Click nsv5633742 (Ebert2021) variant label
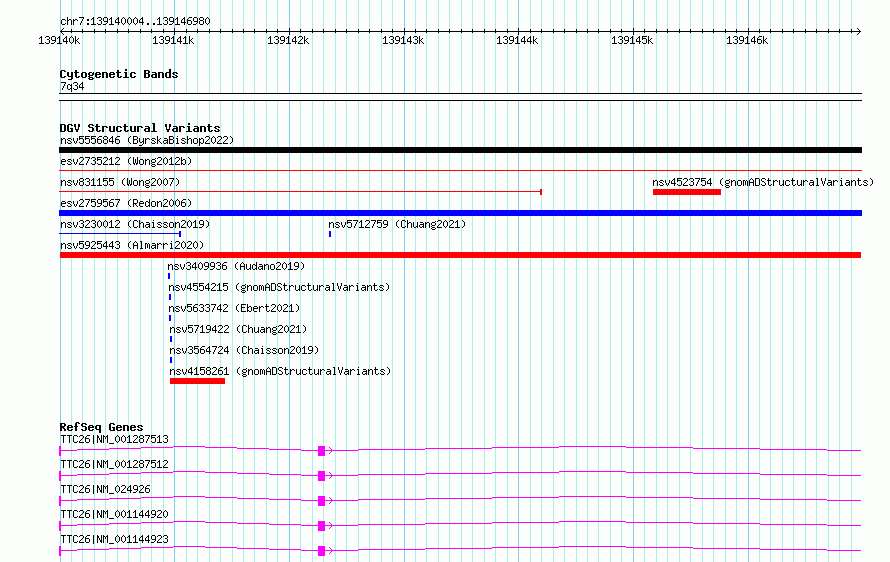Image resolution: width=890 pixels, height=562 pixels. pos(234,308)
